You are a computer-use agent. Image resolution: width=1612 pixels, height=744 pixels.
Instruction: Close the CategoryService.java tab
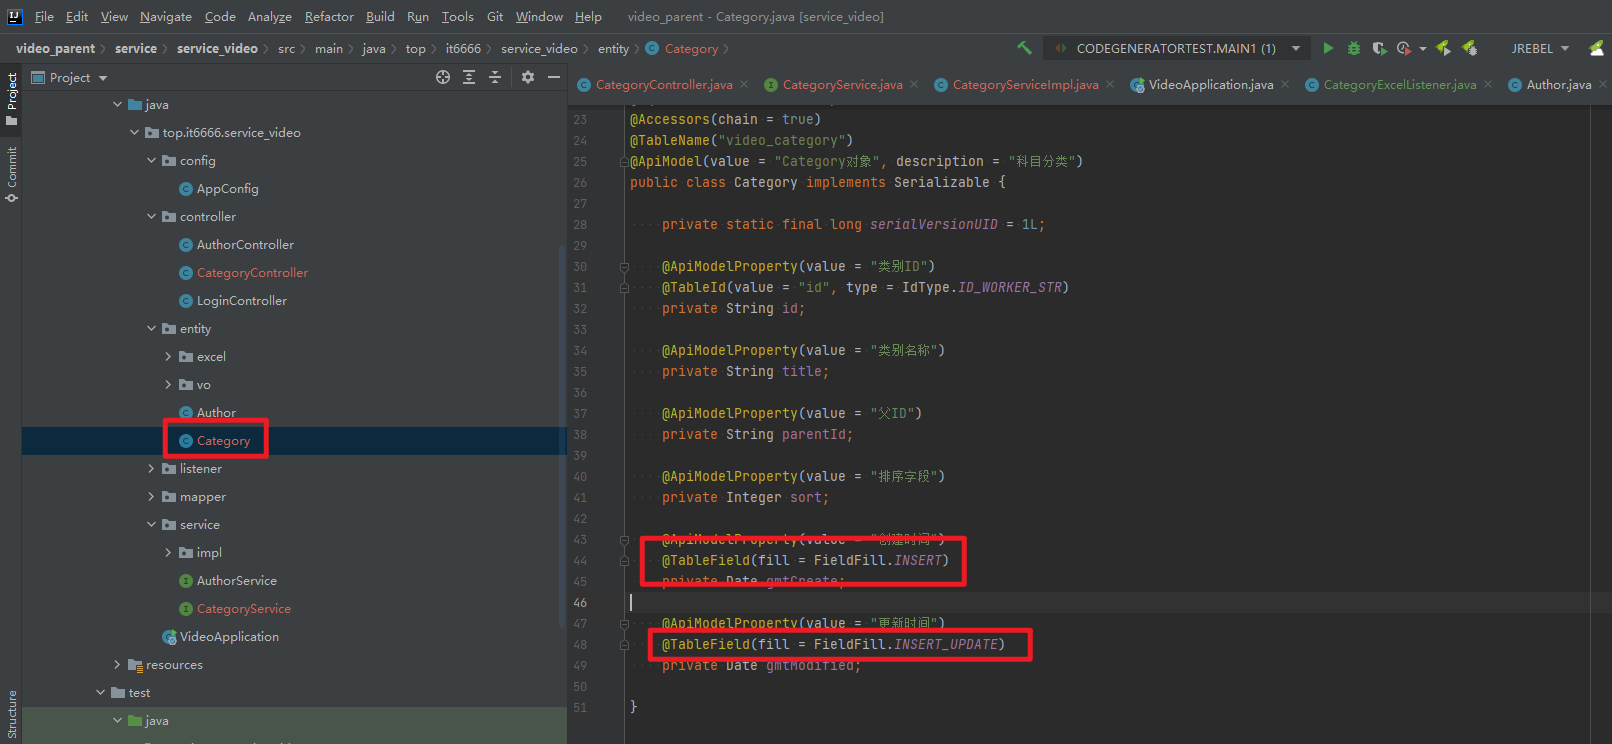(x=914, y=85)
